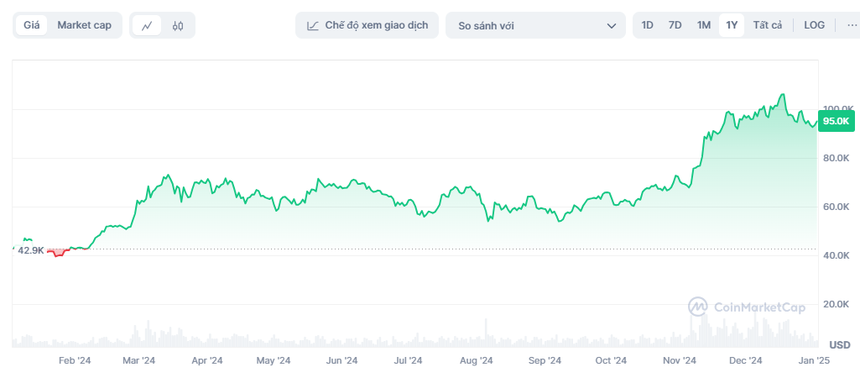Viewport: 860px width, 383px height.
Task: Select the 1Y time range
Action: (x=732, y=25)
